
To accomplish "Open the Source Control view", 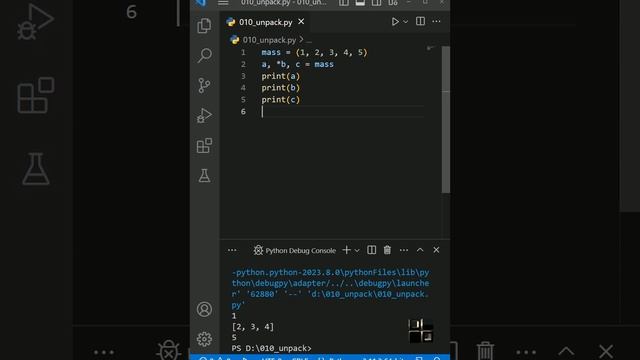I will [204, 85].
